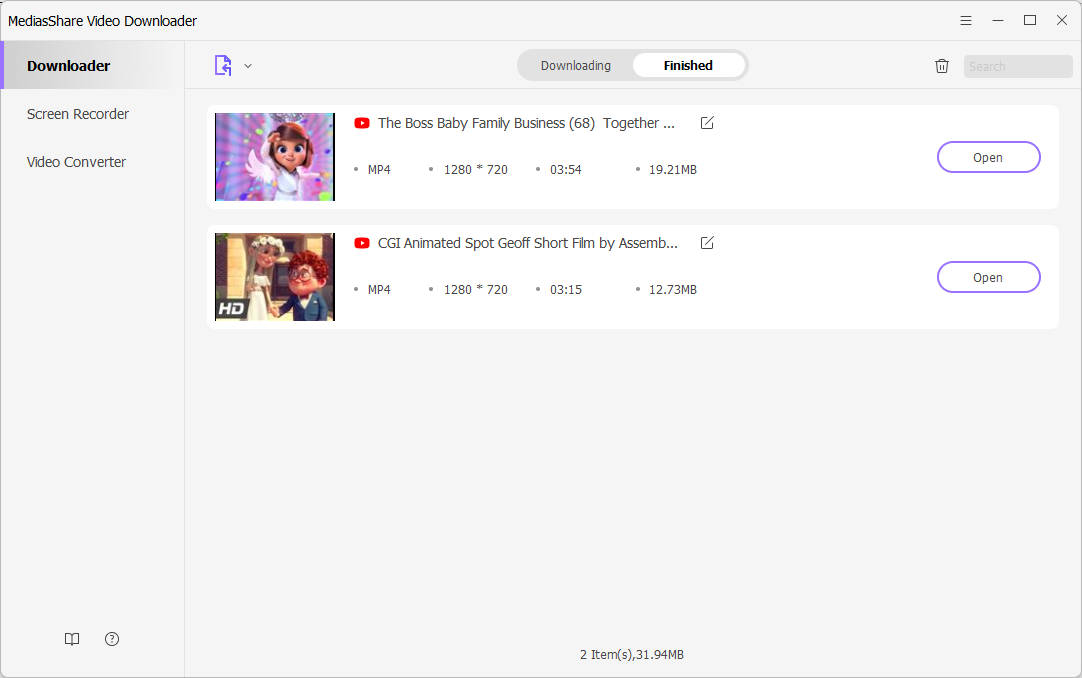
Task: Click the trash delete icon
Action: [x=941, y=66]
